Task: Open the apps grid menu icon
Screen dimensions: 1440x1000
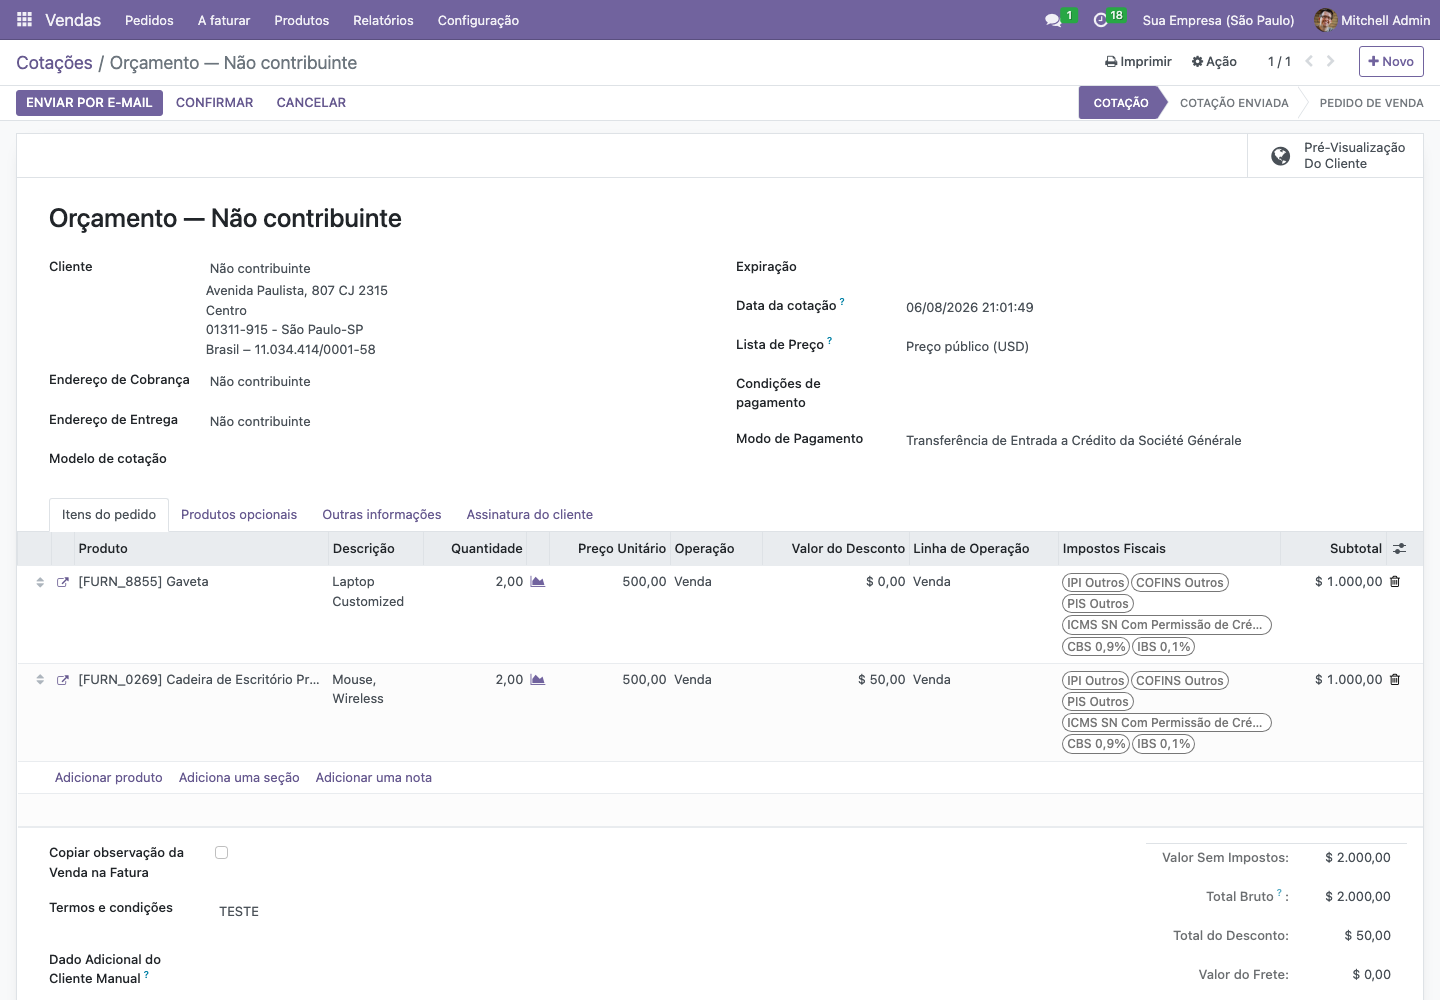Action: [25, 20]
